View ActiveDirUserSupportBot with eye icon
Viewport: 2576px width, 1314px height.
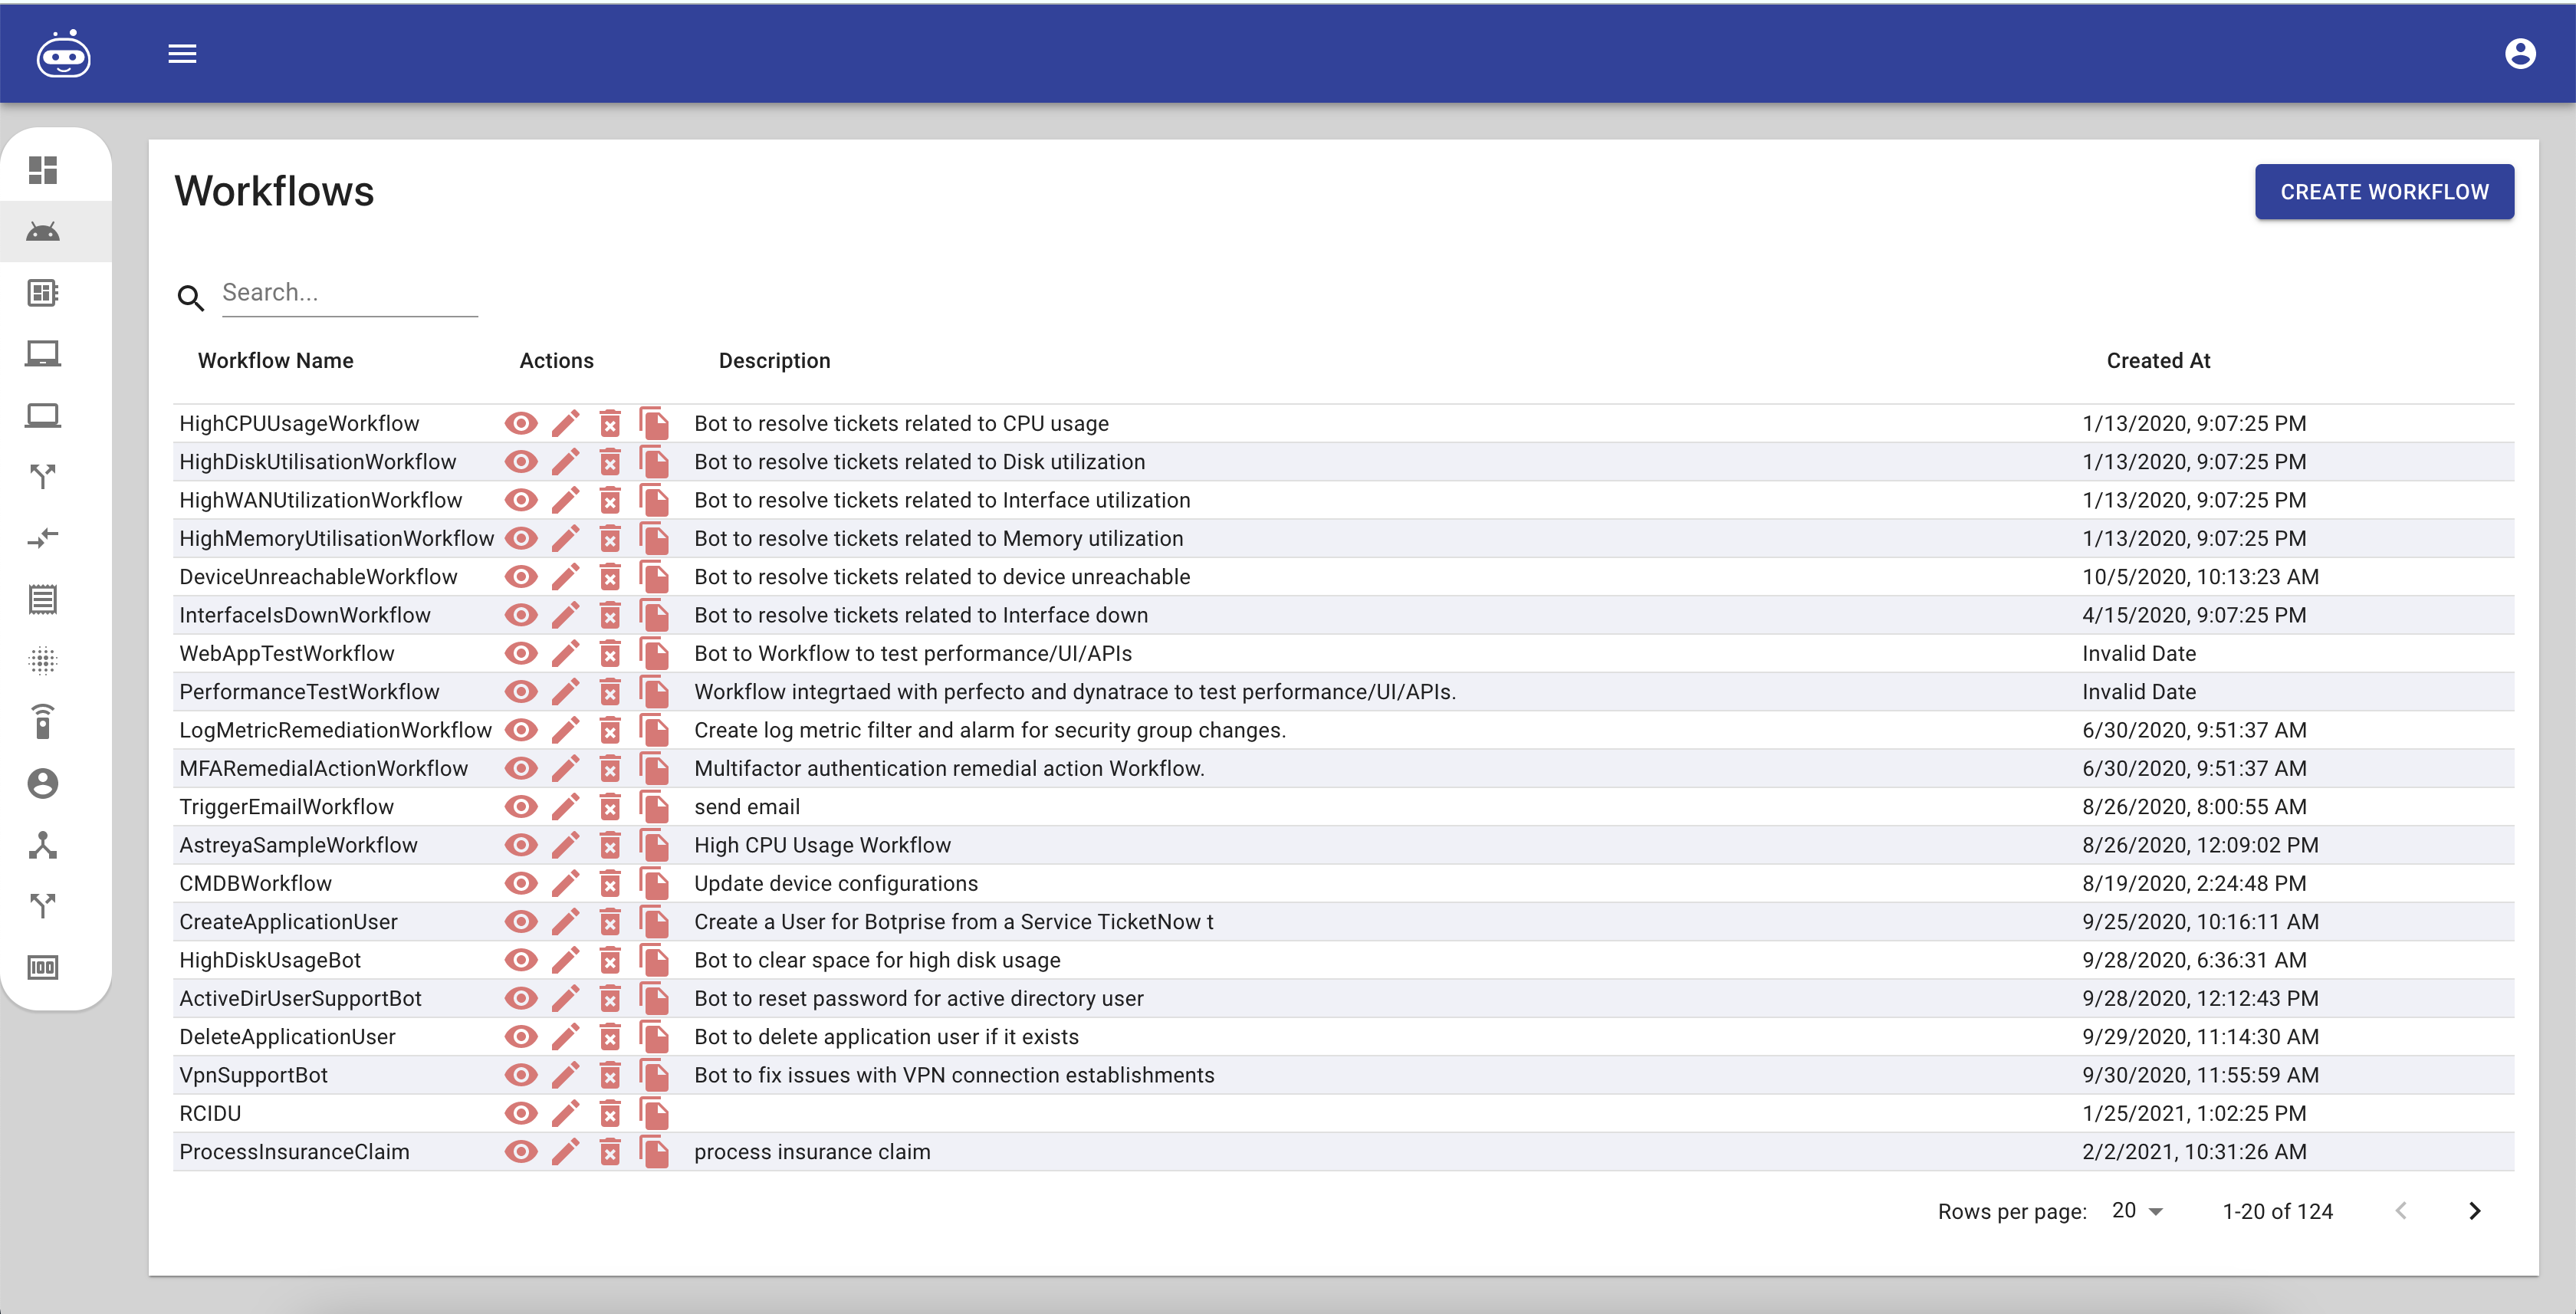click(x=521, y=998)
